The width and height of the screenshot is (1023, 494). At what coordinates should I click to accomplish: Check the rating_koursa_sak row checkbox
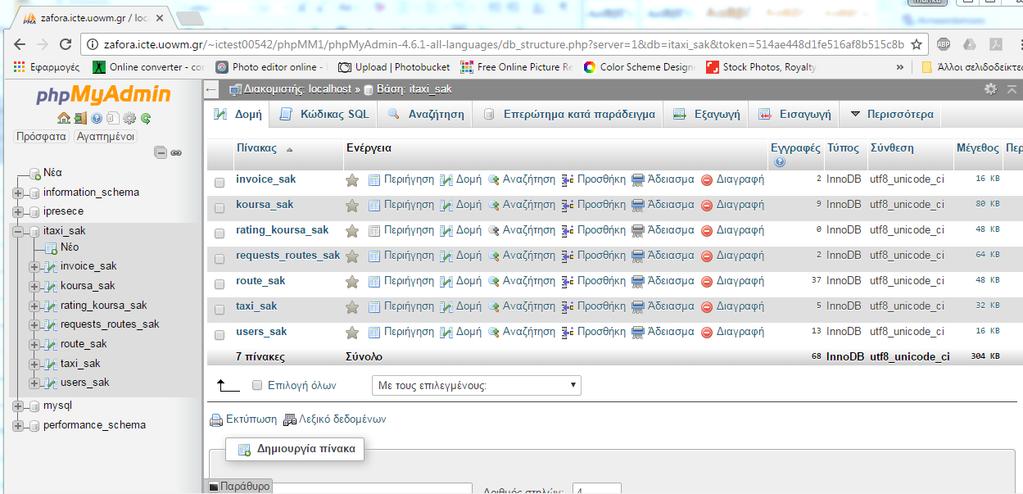click(x=220, y=234)
